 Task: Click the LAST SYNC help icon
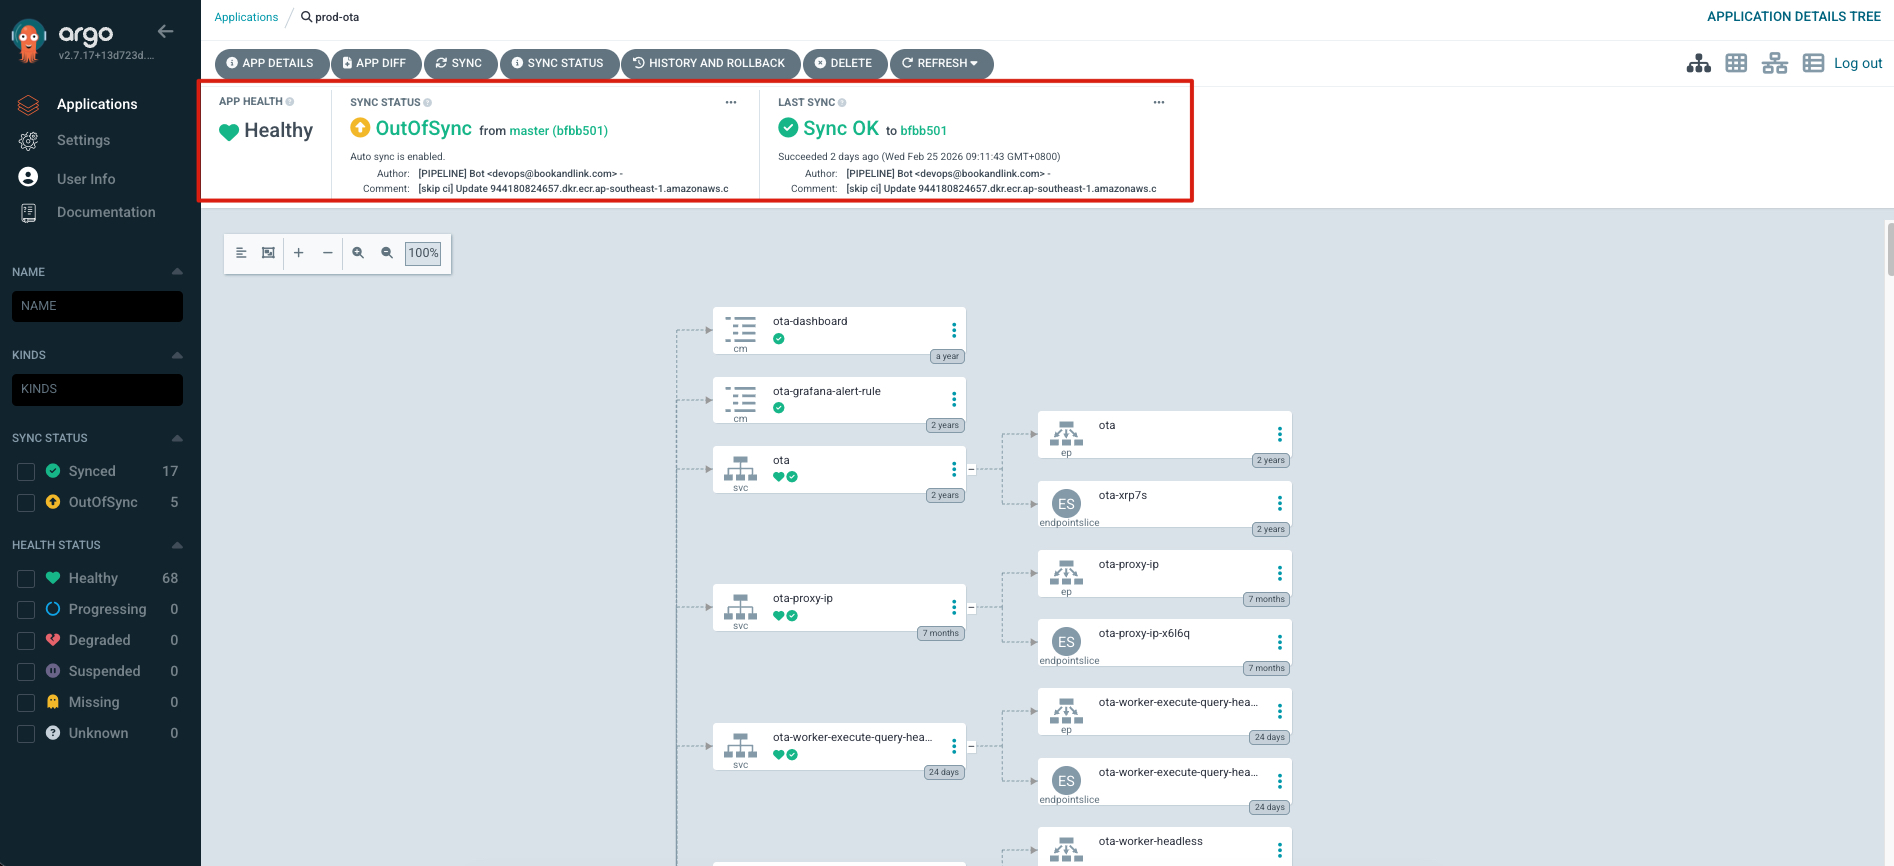[x=842, y=103]
